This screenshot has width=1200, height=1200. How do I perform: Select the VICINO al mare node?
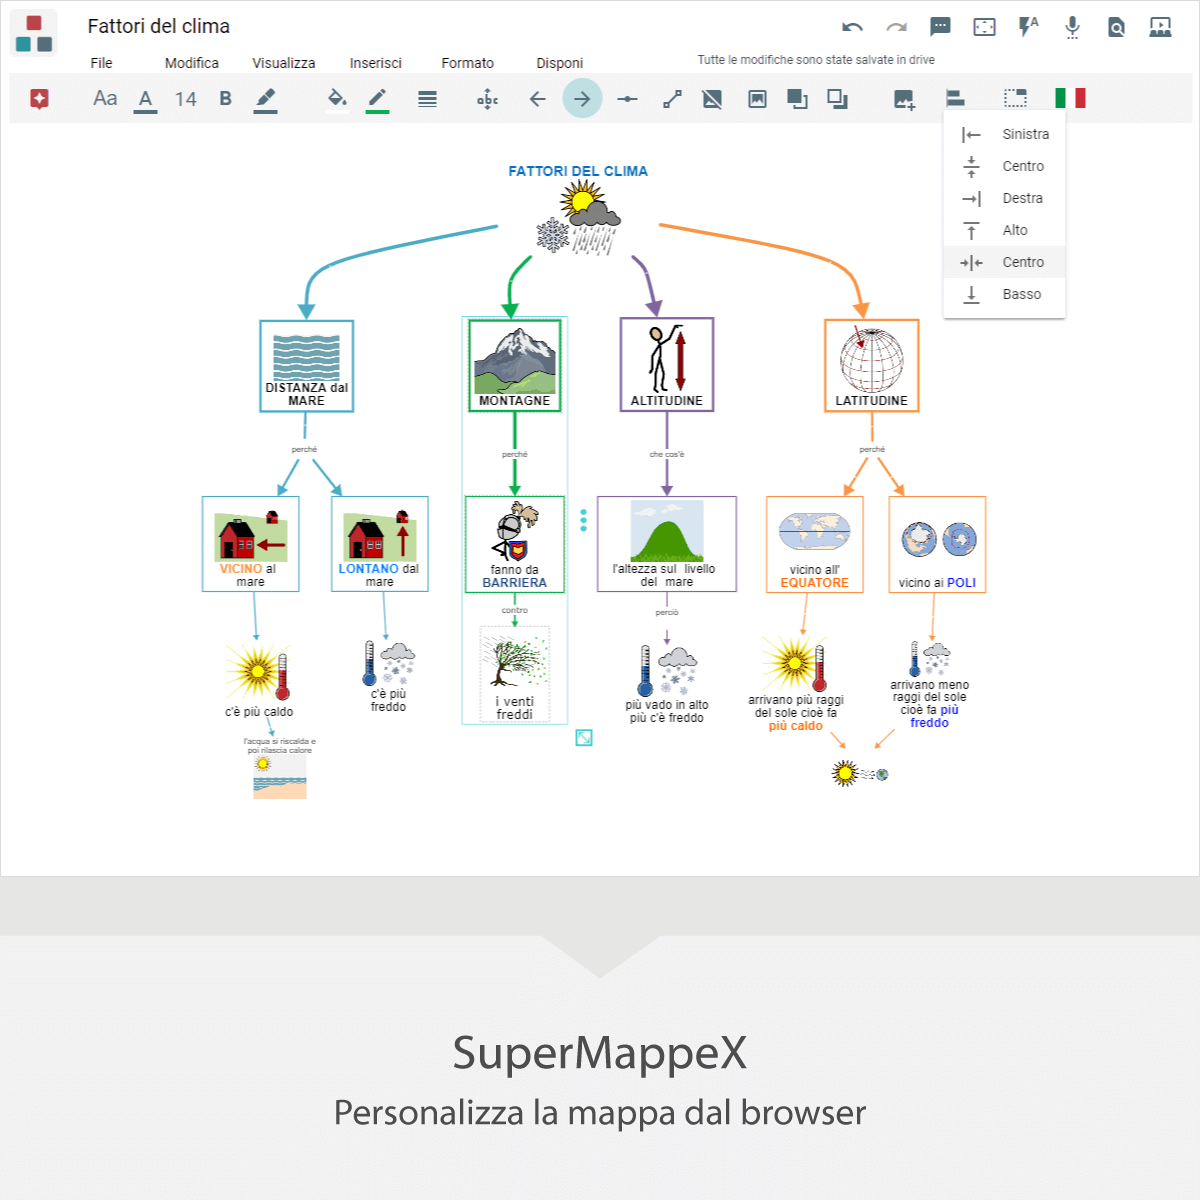pos(251,544)
